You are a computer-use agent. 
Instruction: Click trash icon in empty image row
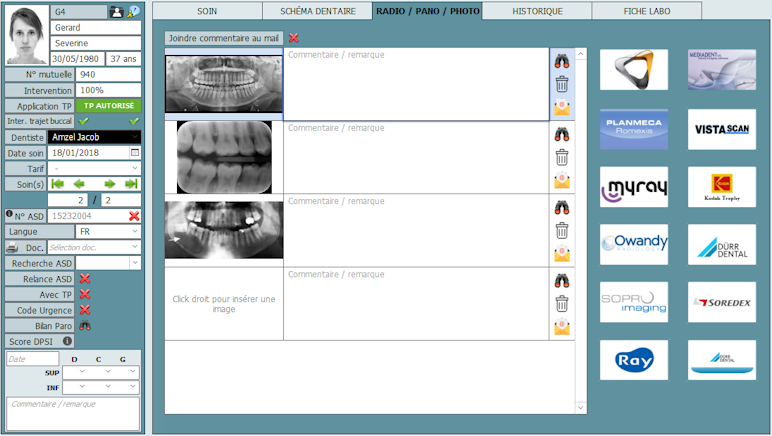(x=562, y=304)
